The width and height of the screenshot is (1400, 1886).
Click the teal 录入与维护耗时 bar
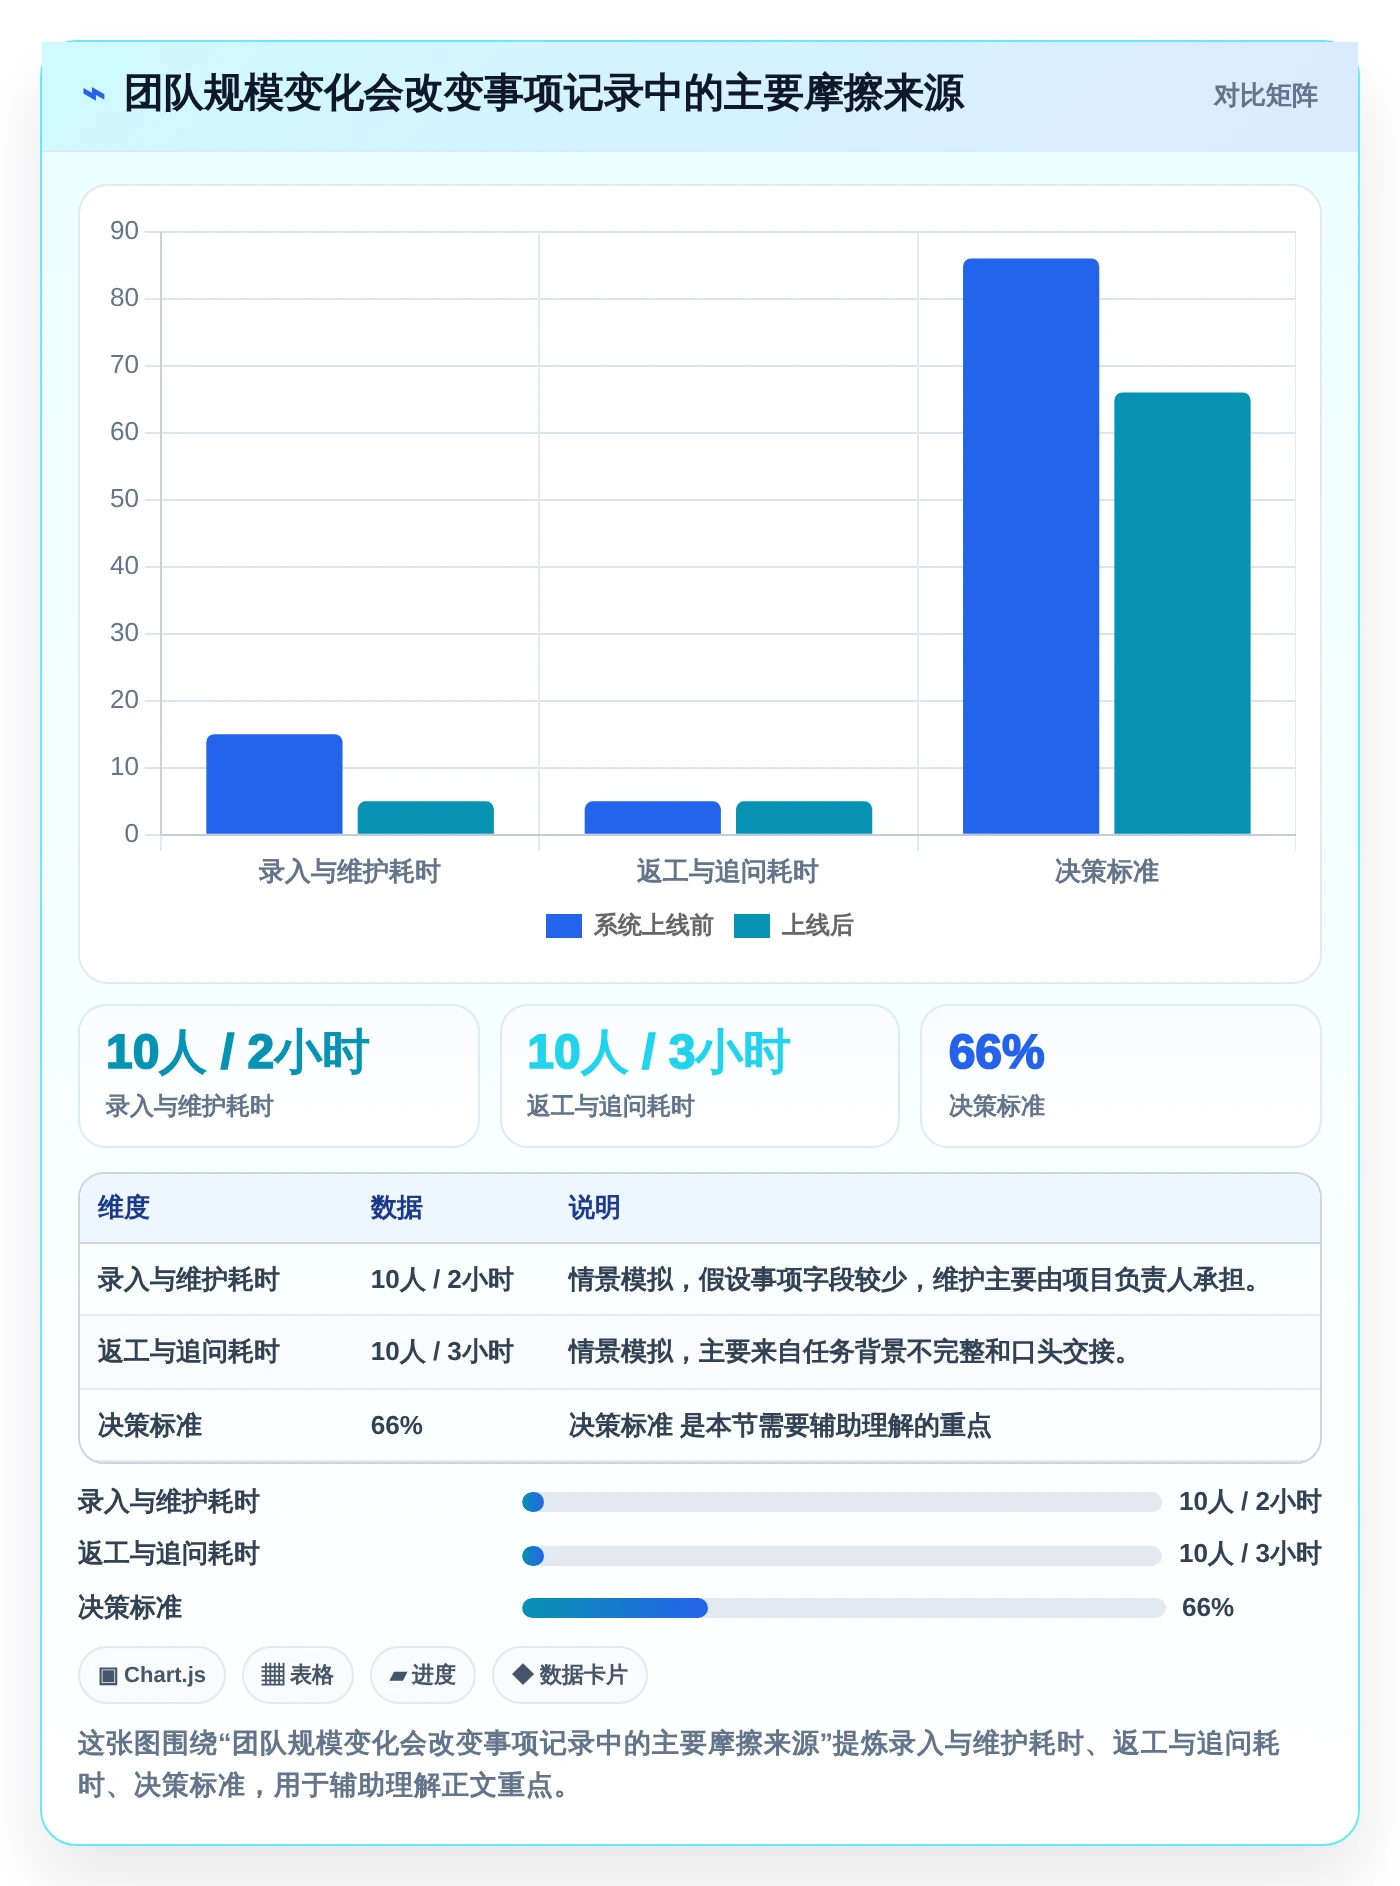click(425, 817)
